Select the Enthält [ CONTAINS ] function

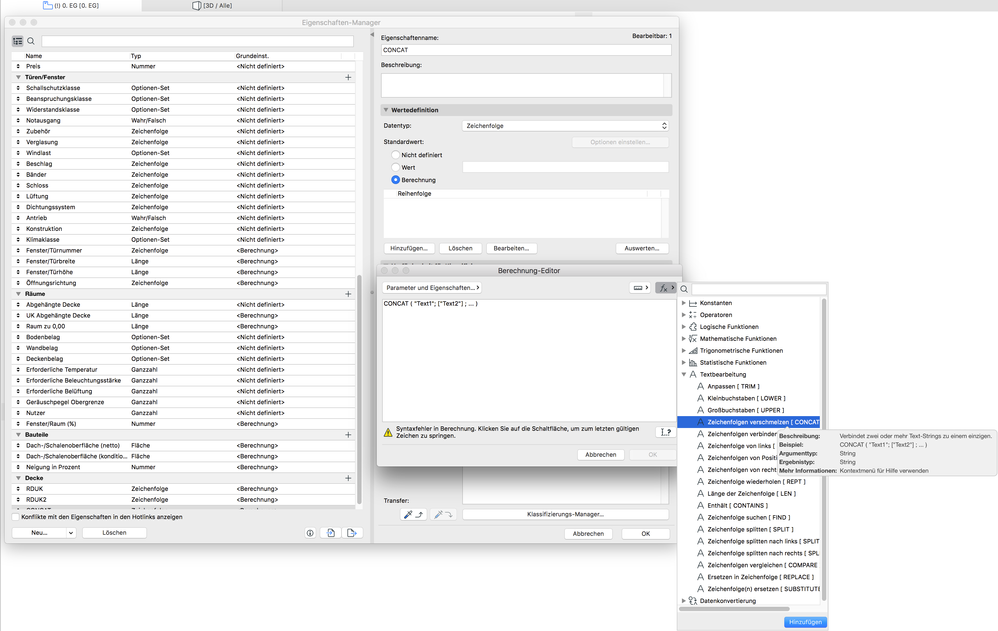click(x=738, y=506)
